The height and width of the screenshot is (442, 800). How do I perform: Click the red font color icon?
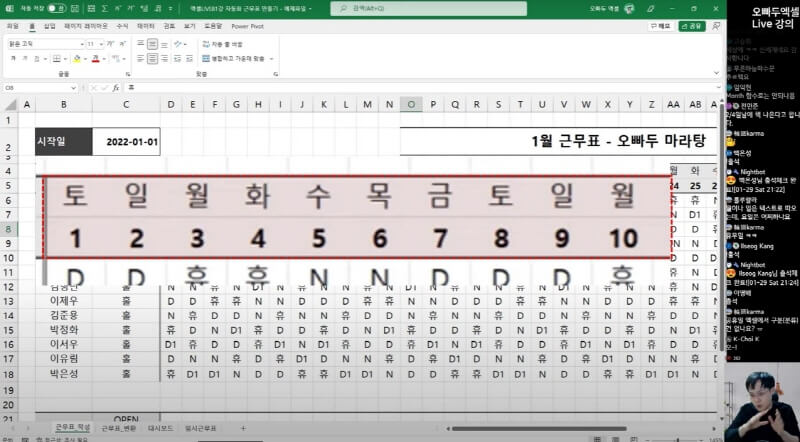pyautogui.click(x=95, y=59)
